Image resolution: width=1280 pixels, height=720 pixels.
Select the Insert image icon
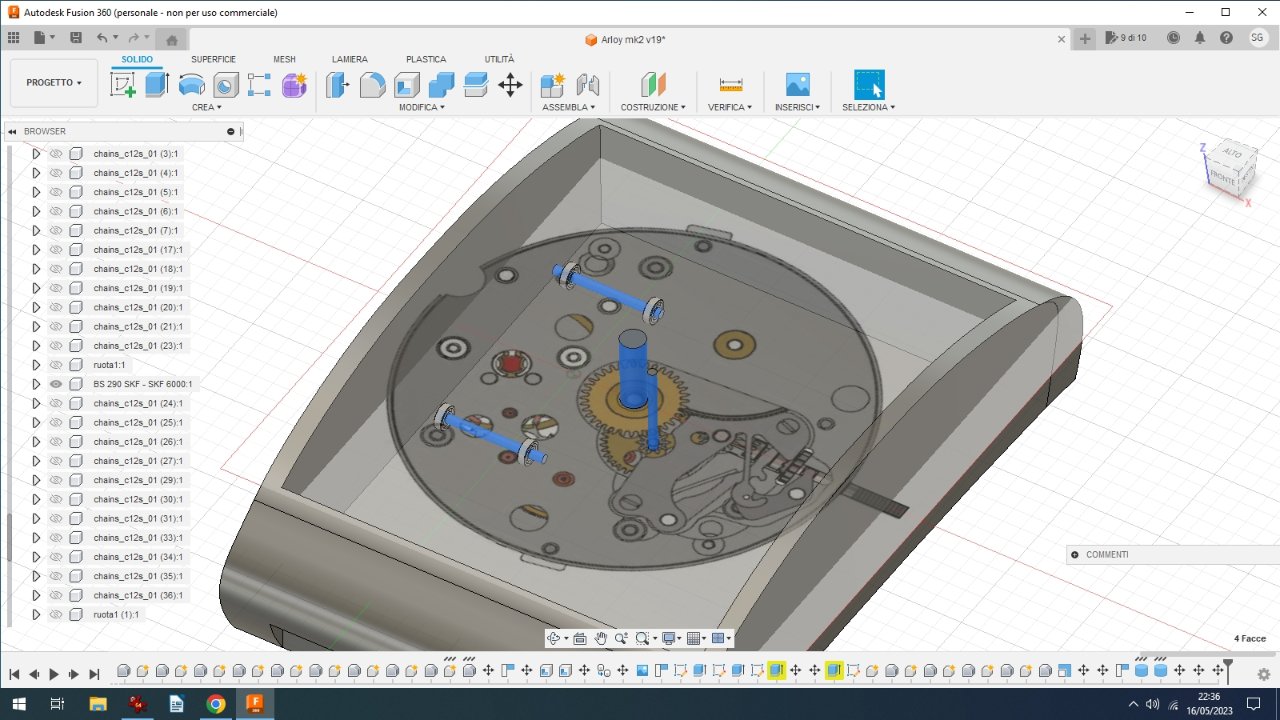[798, 85]
